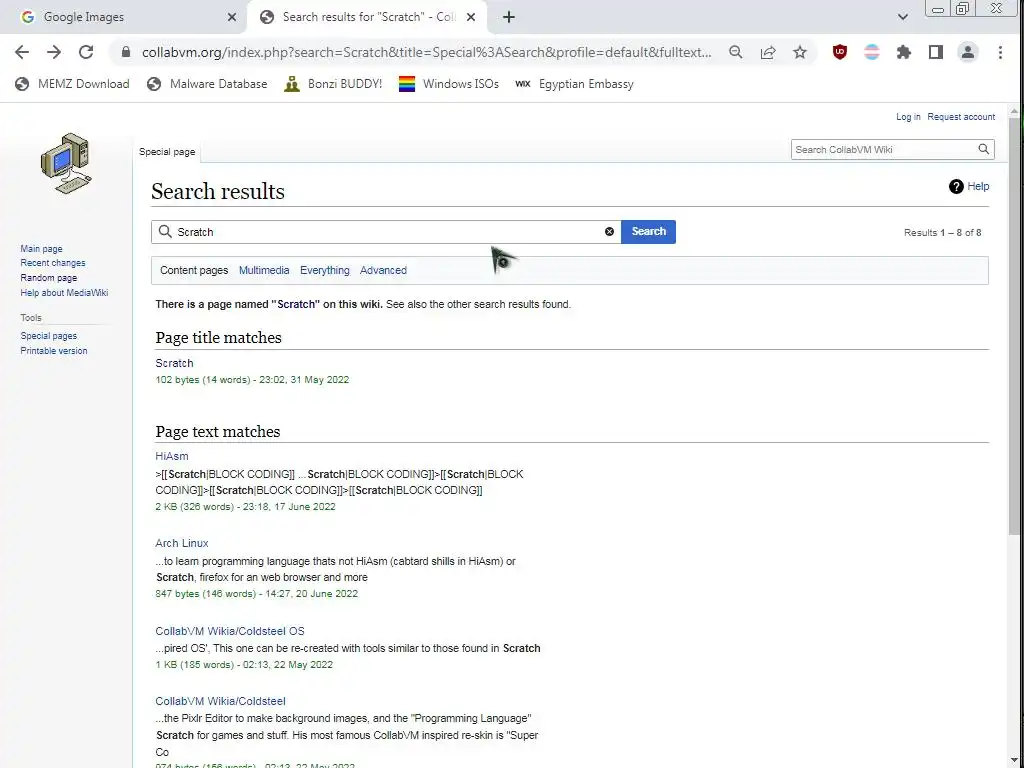Click the padlock site info icon
This screenshot has width=1024, height=768.
pos(126,52)
